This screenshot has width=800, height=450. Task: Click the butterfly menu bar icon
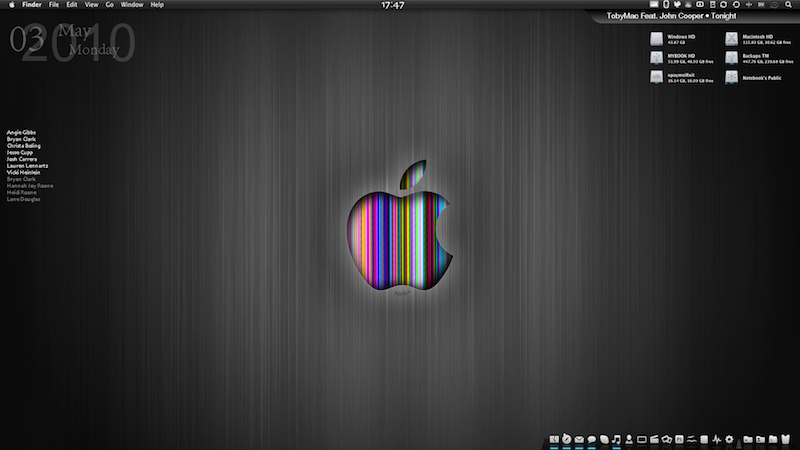point(678,5)
